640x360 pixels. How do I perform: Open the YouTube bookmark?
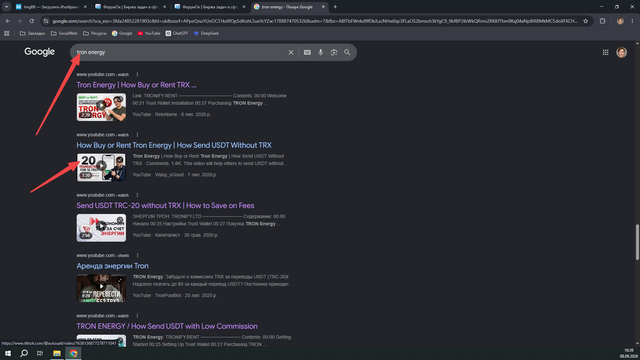(149, 33)
